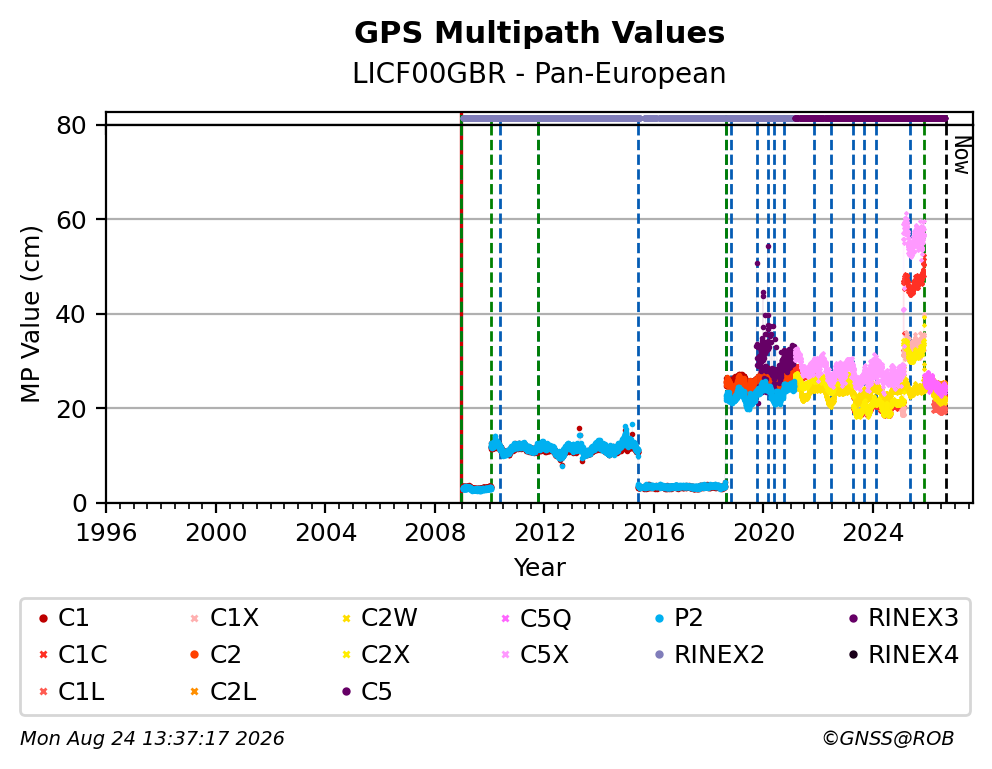Select the C5Q legend entry
The image size is (992, 769).
click(535, 618)
